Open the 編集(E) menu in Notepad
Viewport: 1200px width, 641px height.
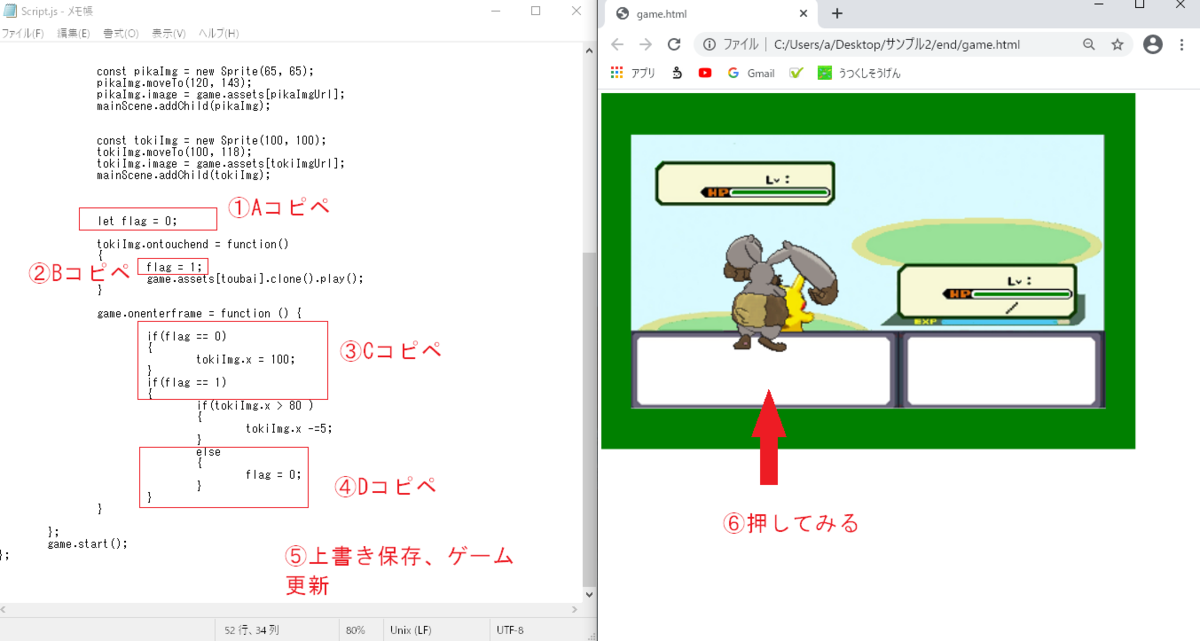(73, 33)
